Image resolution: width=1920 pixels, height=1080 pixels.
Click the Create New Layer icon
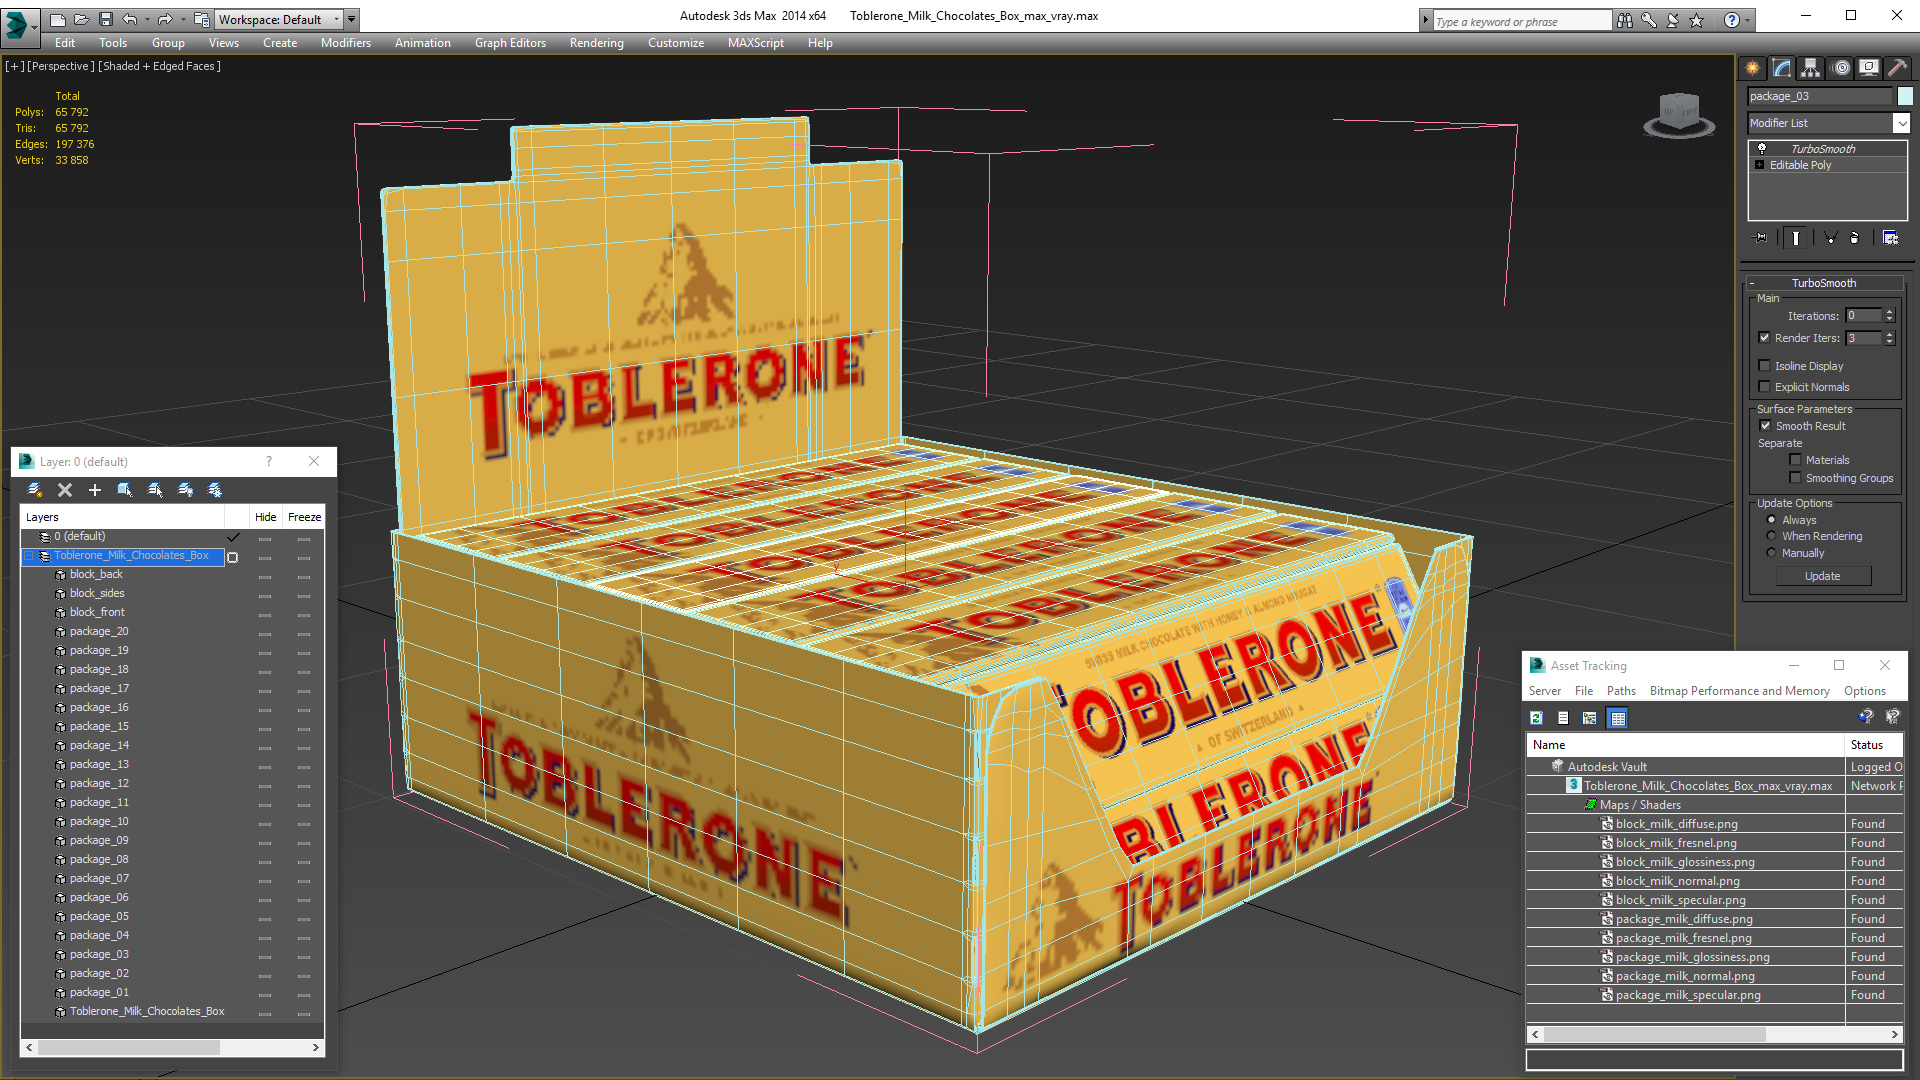35,490
